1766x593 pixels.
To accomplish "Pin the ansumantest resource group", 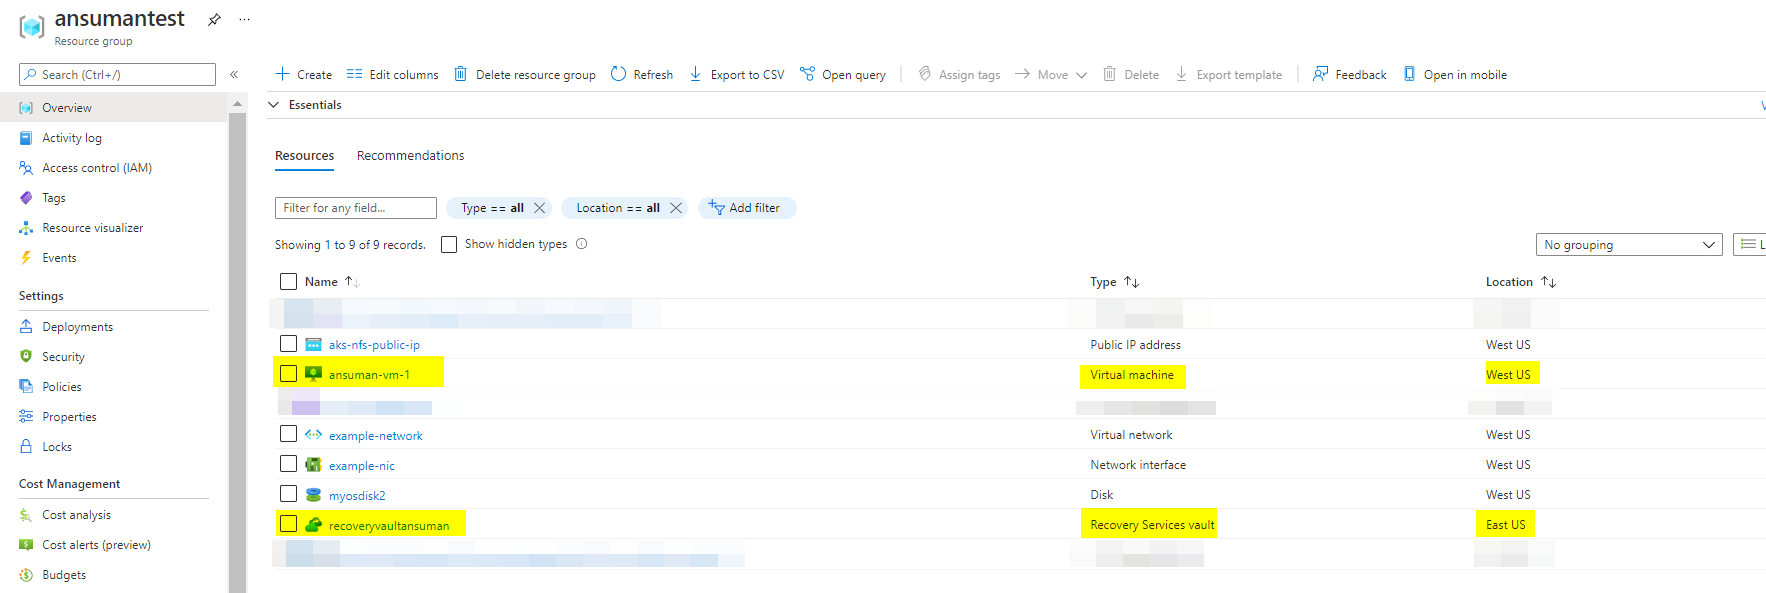I will [214, 19].
